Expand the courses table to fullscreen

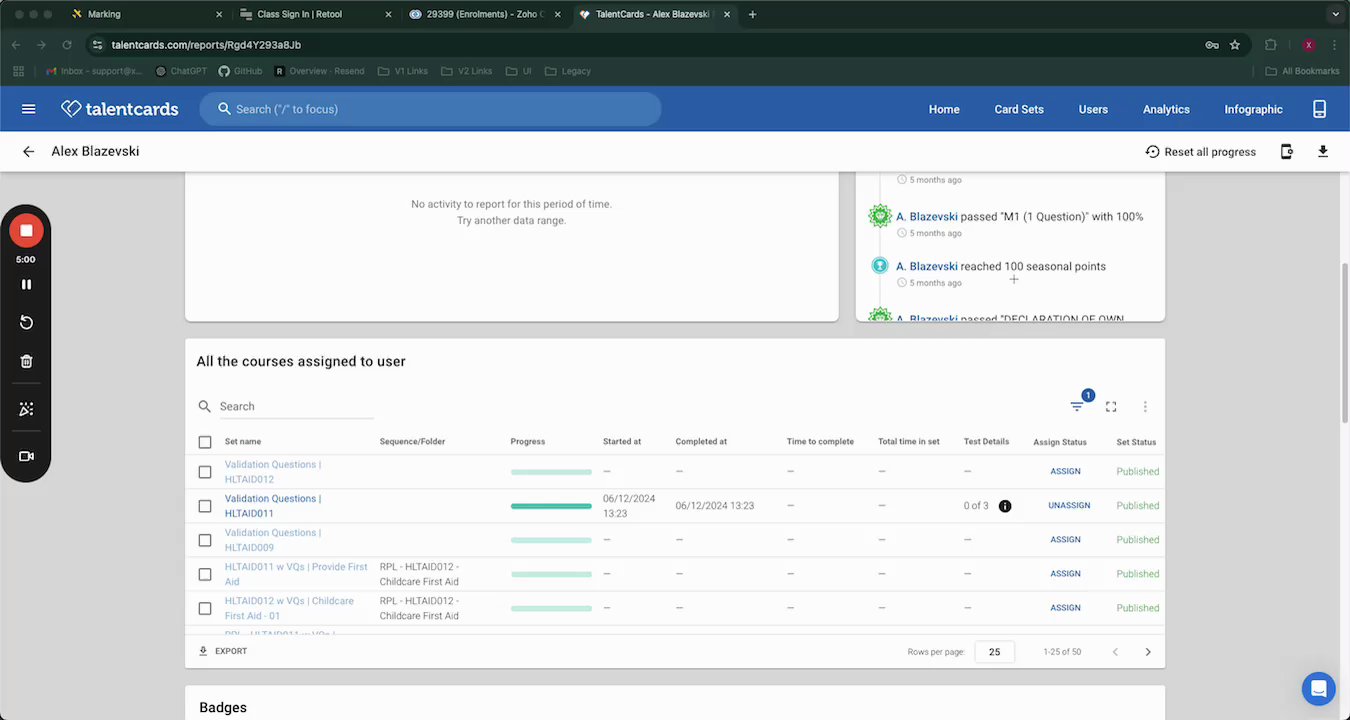click(x=1111, y=407)
